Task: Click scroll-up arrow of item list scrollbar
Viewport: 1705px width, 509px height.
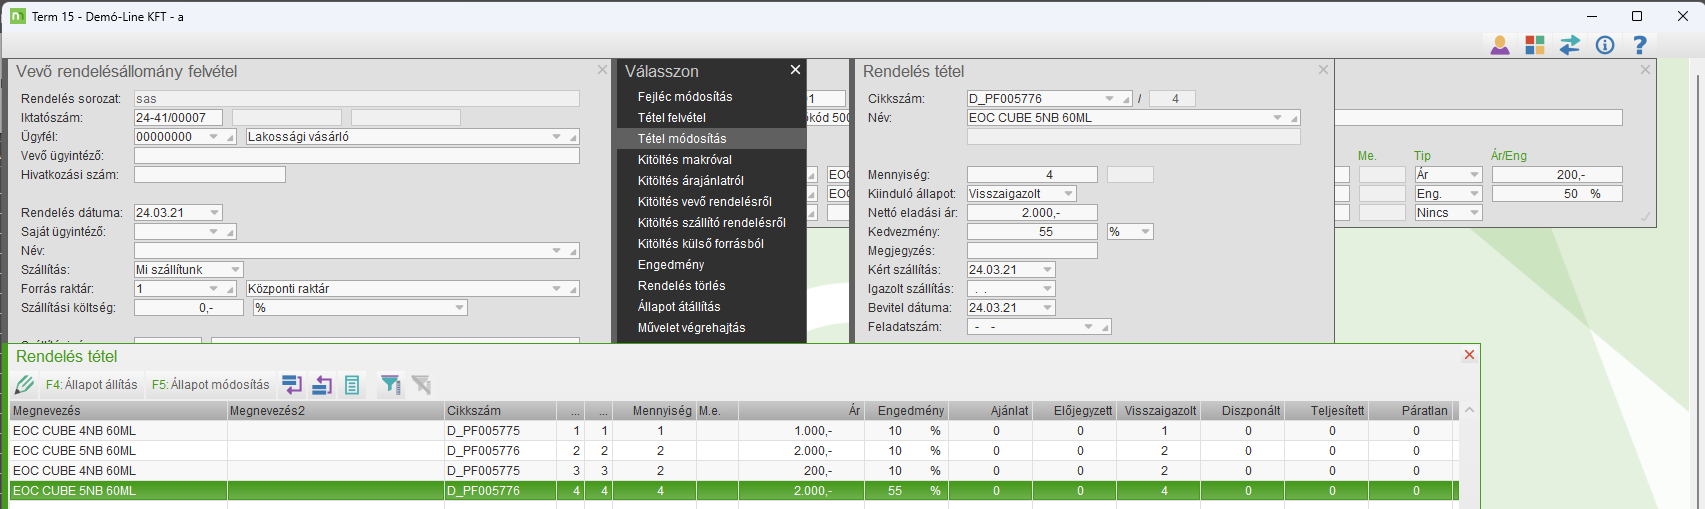Action: [x=1469, y=410]
